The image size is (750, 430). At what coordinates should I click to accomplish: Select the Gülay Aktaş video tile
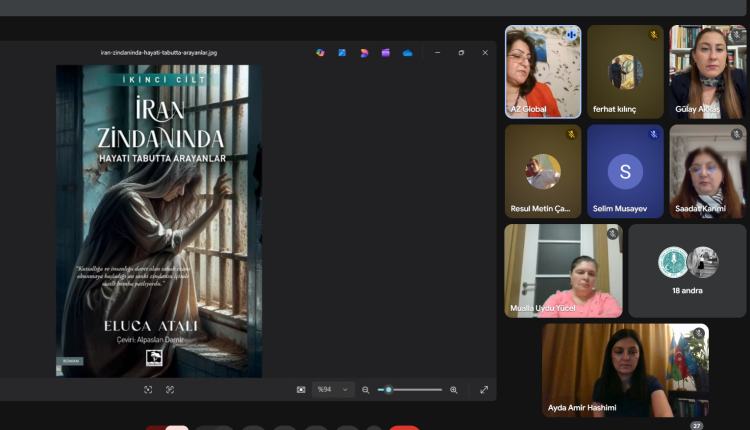tap(707, 72)
